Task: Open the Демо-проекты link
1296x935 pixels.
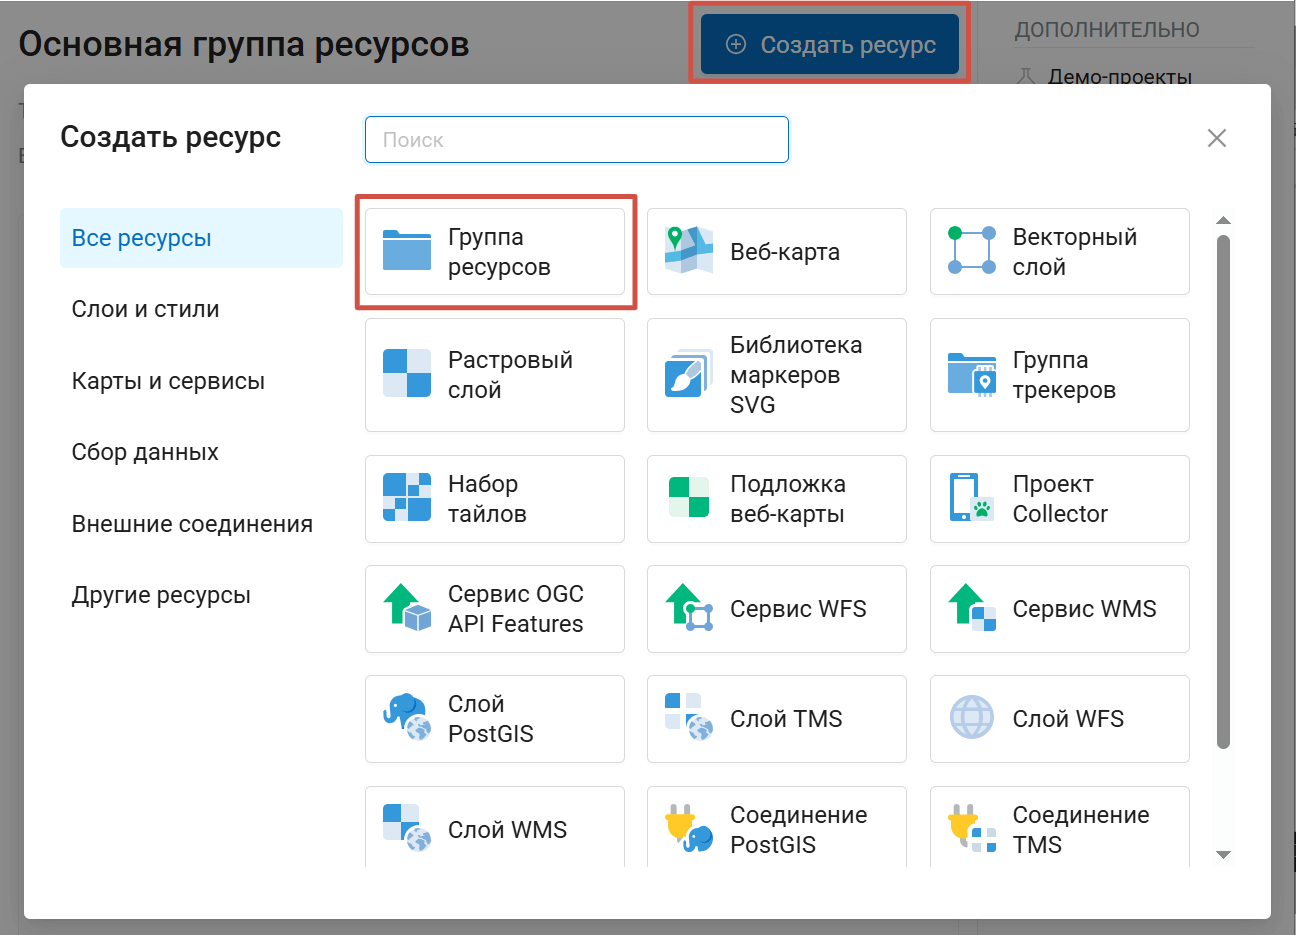Action: 1119,77
